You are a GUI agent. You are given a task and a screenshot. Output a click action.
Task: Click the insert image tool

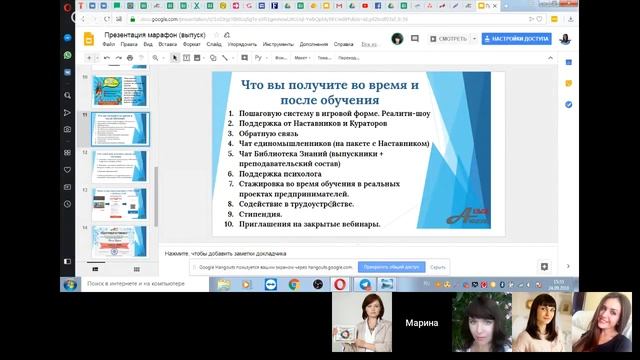[197, 58]
